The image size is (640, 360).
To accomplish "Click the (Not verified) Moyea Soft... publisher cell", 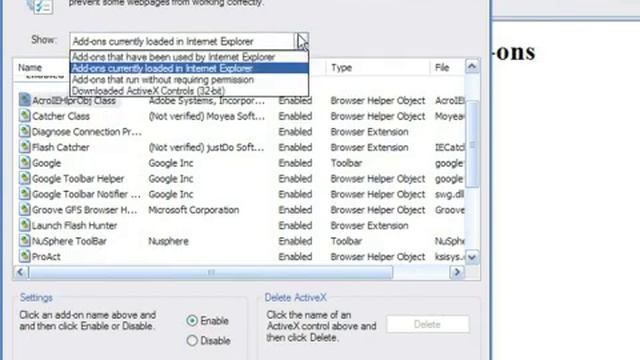I will pyautogui.click(x=207, y=116).
